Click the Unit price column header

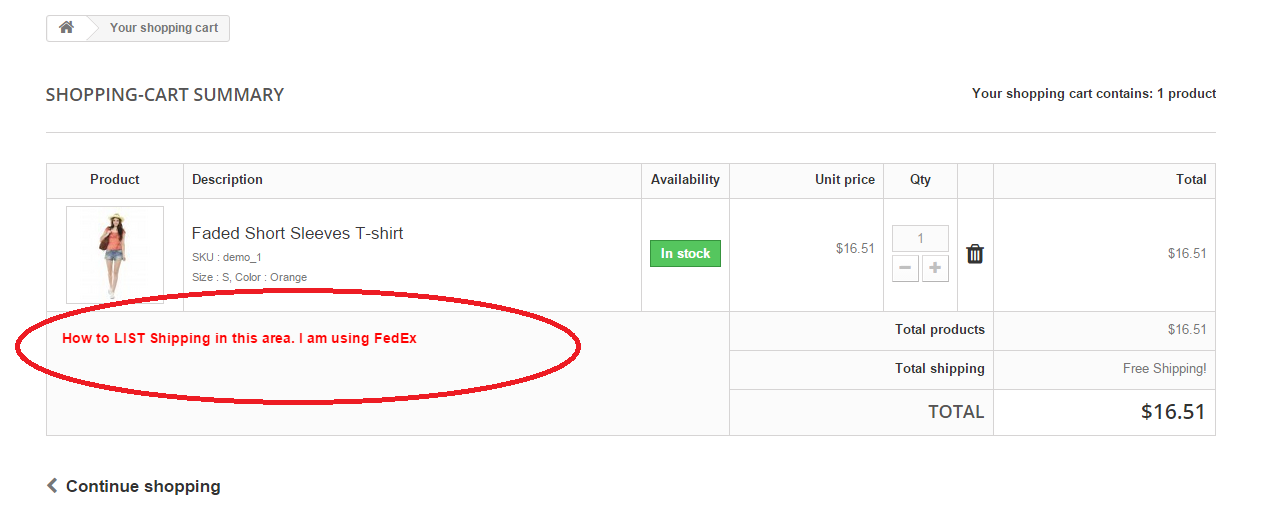coord(844,180)
